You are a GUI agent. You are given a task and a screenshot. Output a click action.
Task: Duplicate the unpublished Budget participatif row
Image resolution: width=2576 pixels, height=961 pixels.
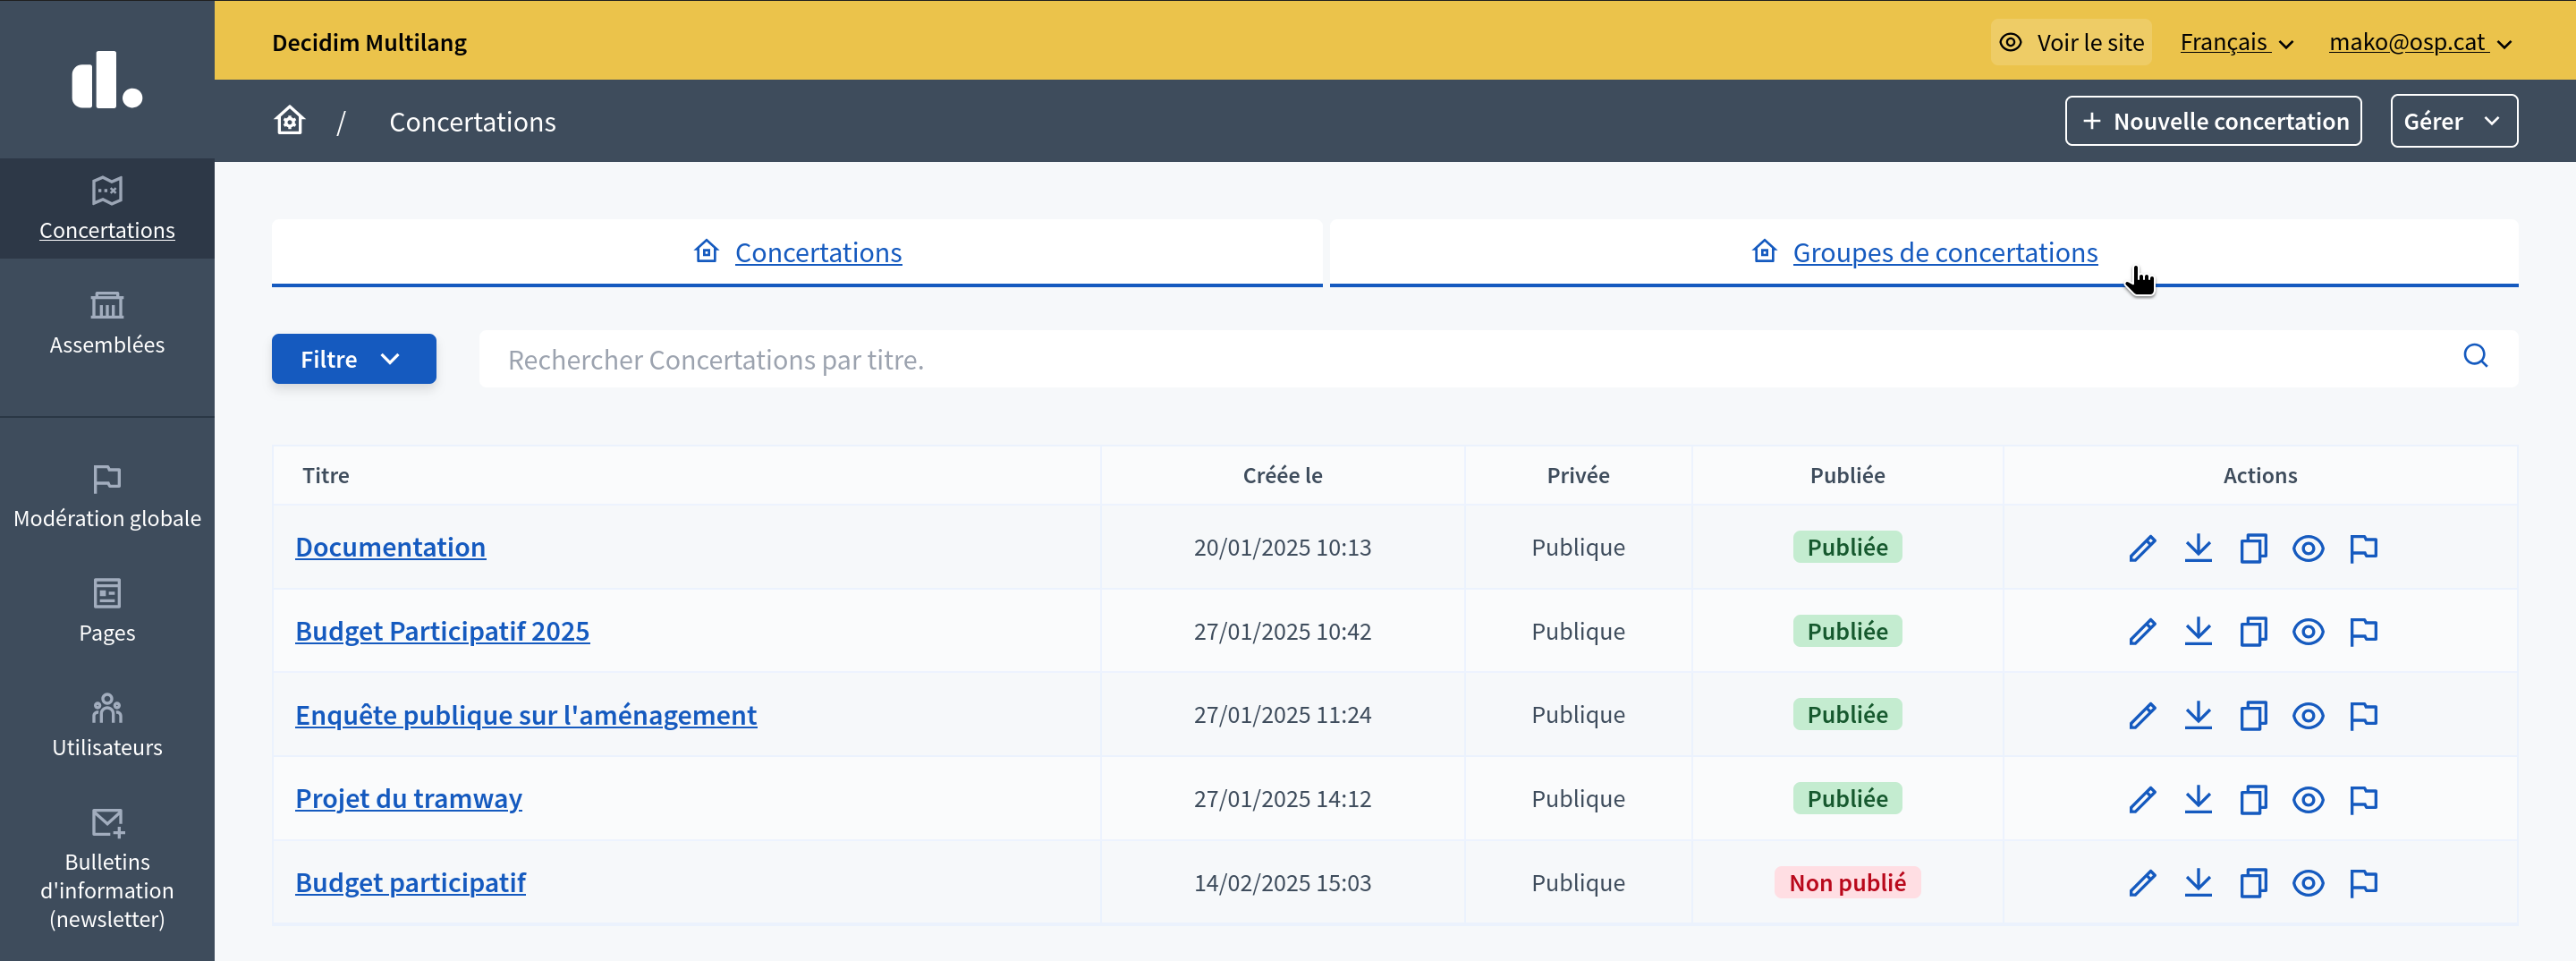click(x=2253, y=883)
